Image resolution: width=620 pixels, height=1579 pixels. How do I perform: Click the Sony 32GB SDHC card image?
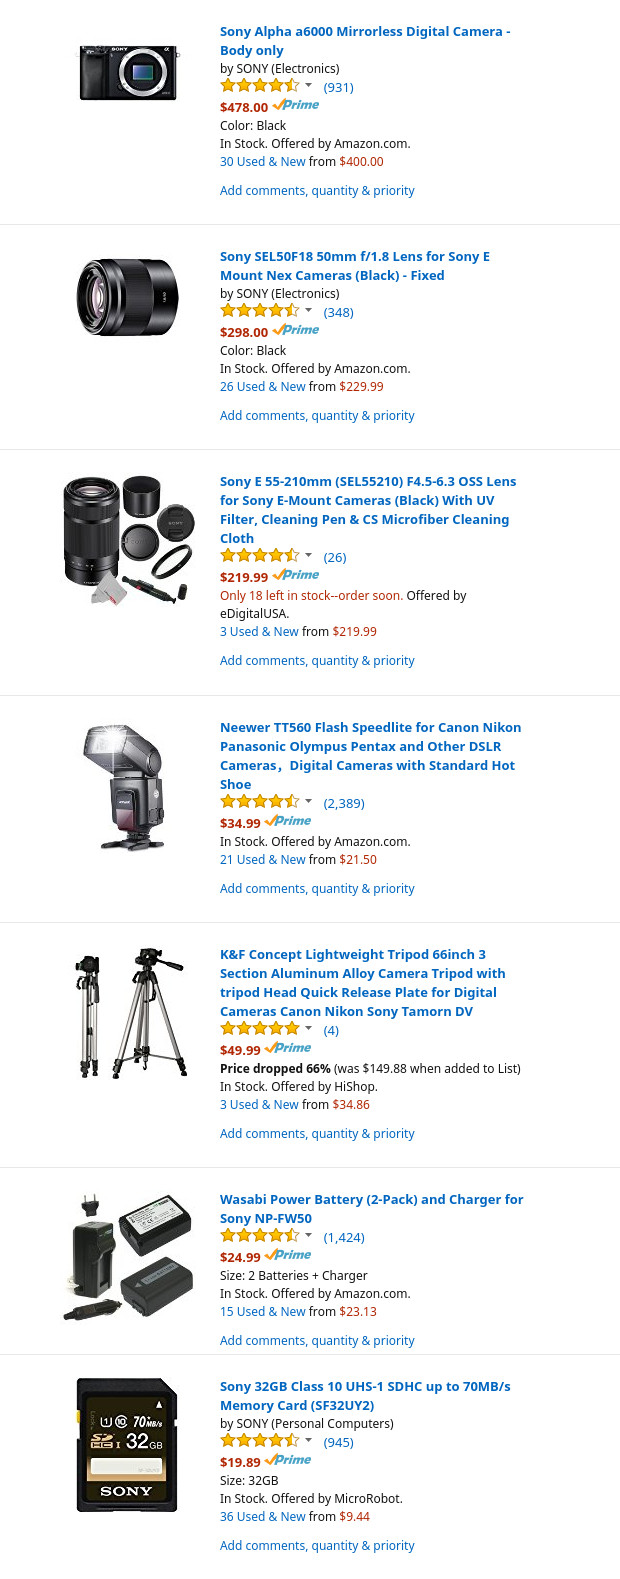(x=128, y=1444)
